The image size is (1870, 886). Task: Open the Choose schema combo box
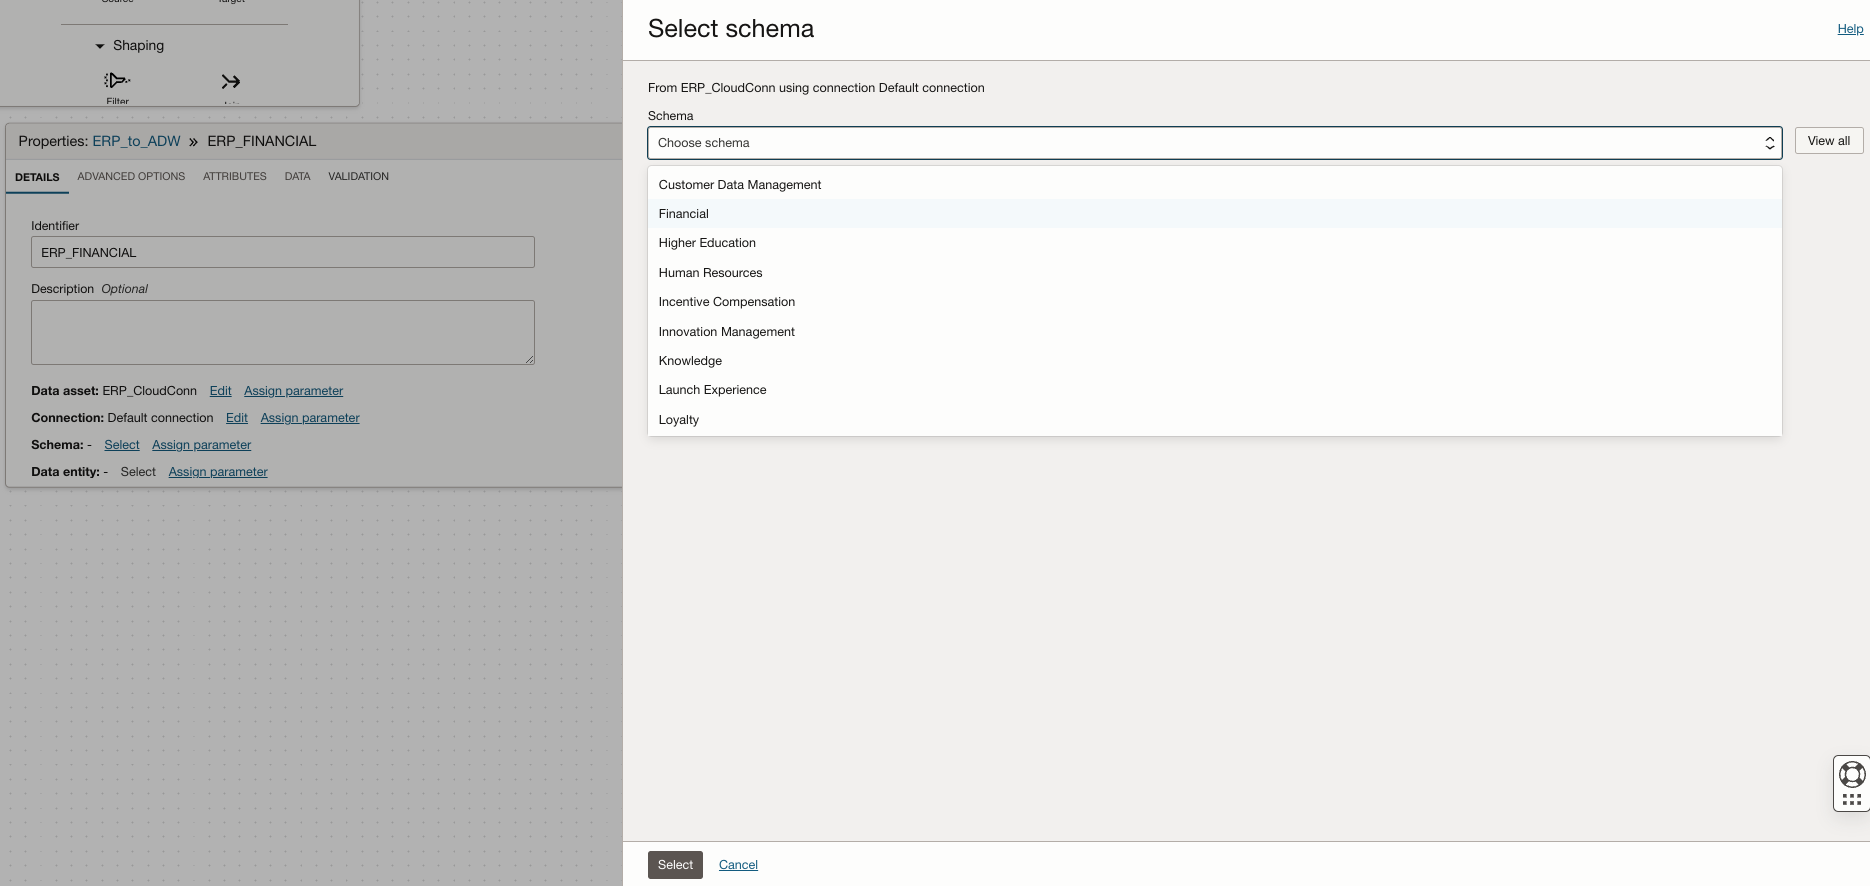(x=1200, y=143)
